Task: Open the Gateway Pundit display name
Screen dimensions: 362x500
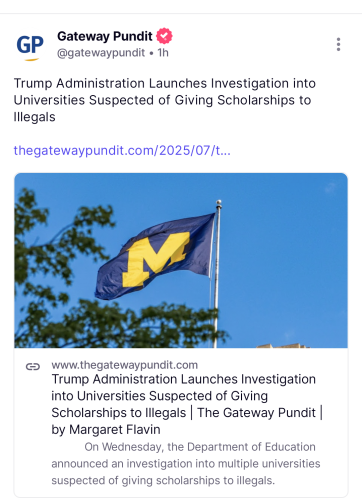Action: point(105,36)
